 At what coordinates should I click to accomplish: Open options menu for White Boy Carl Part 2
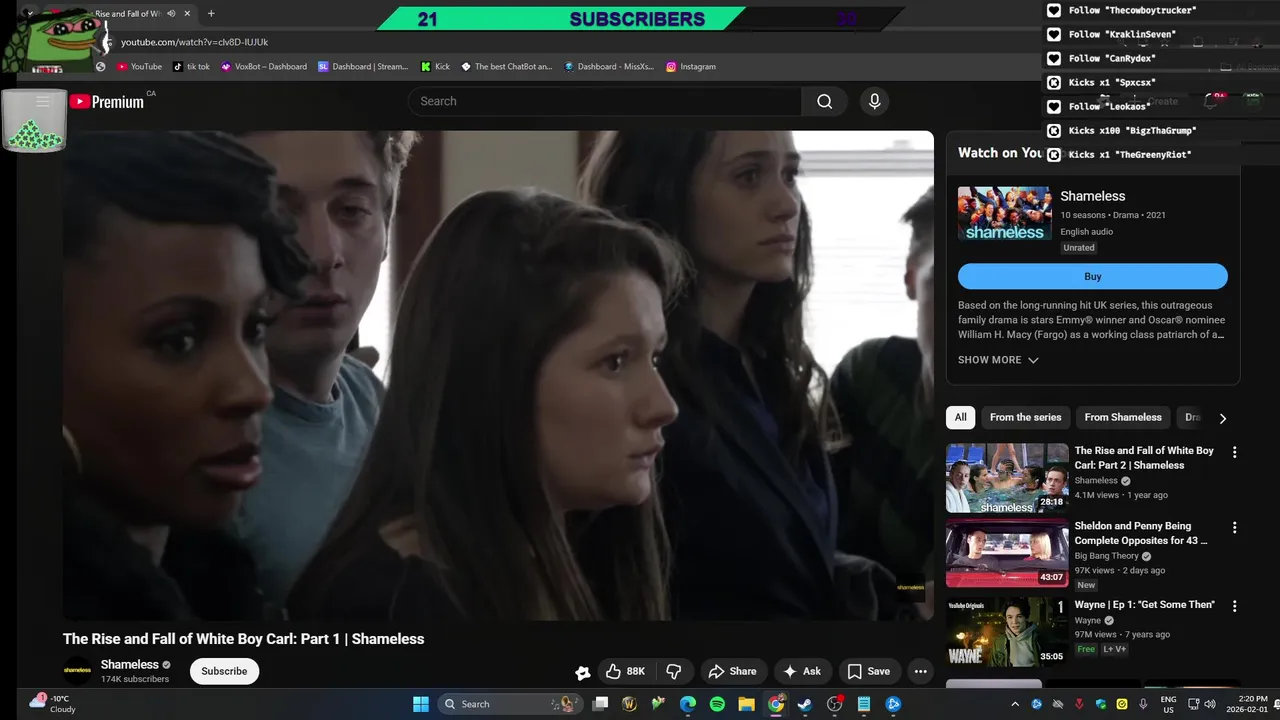tap(1234, 452)
